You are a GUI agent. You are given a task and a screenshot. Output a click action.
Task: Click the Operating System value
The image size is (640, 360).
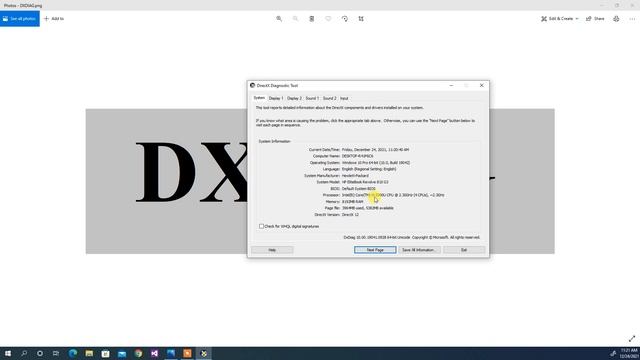click(376, 162)
